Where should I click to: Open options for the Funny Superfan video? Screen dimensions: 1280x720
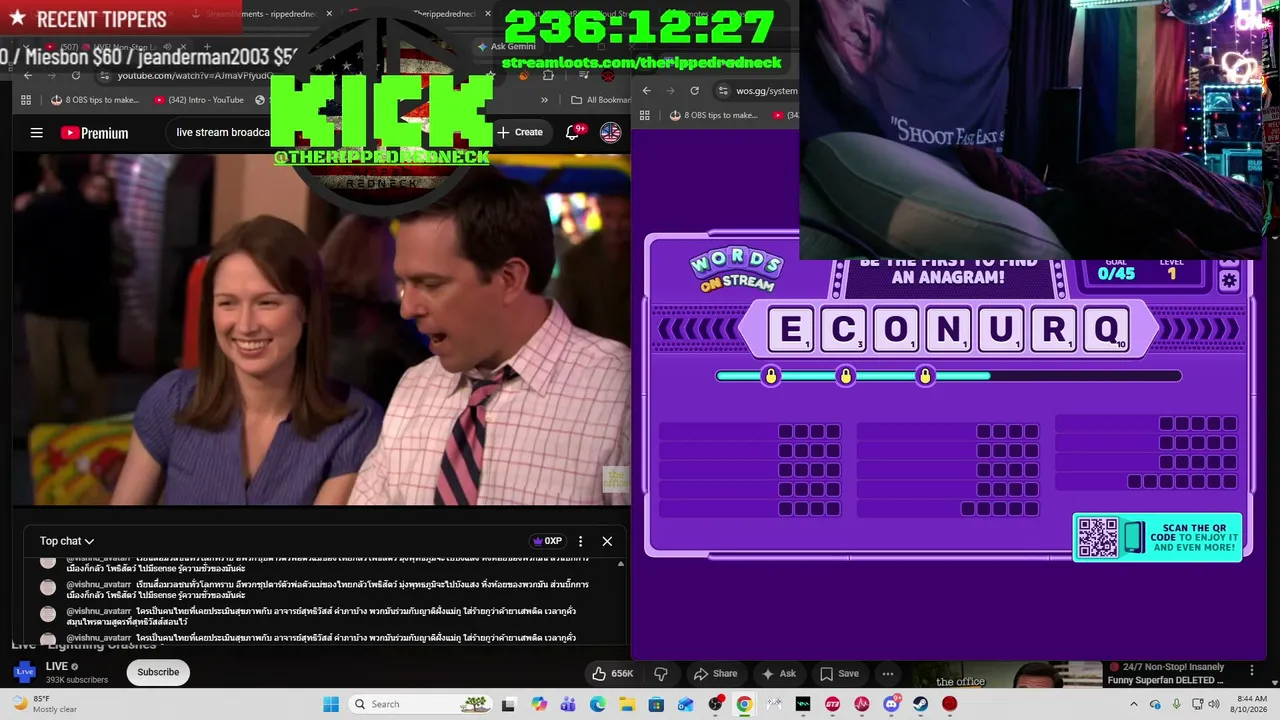1251,670
